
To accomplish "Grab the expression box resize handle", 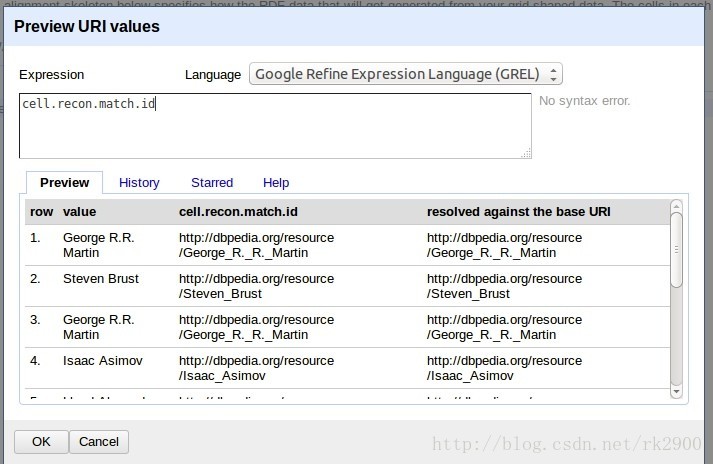I will click(526, 154).
